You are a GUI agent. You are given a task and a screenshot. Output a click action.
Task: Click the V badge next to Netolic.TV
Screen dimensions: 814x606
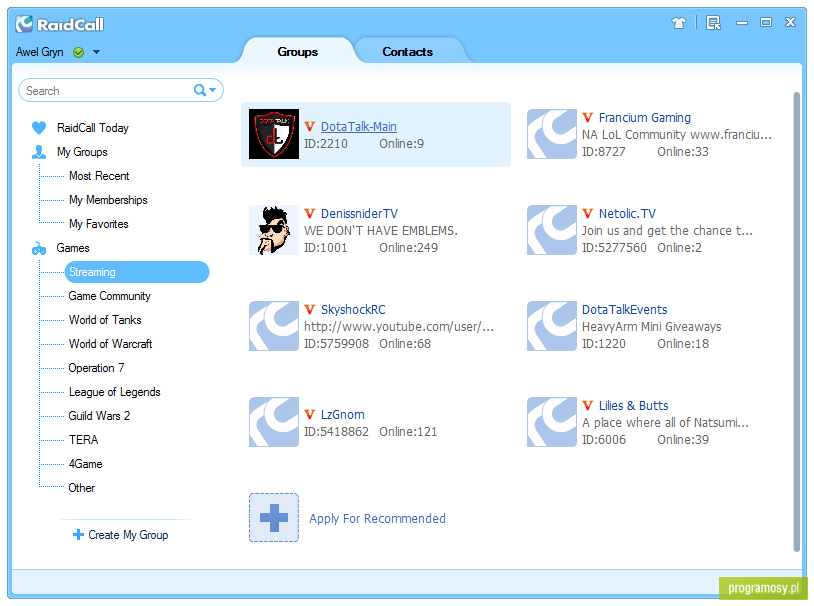(x=588, y=213)
